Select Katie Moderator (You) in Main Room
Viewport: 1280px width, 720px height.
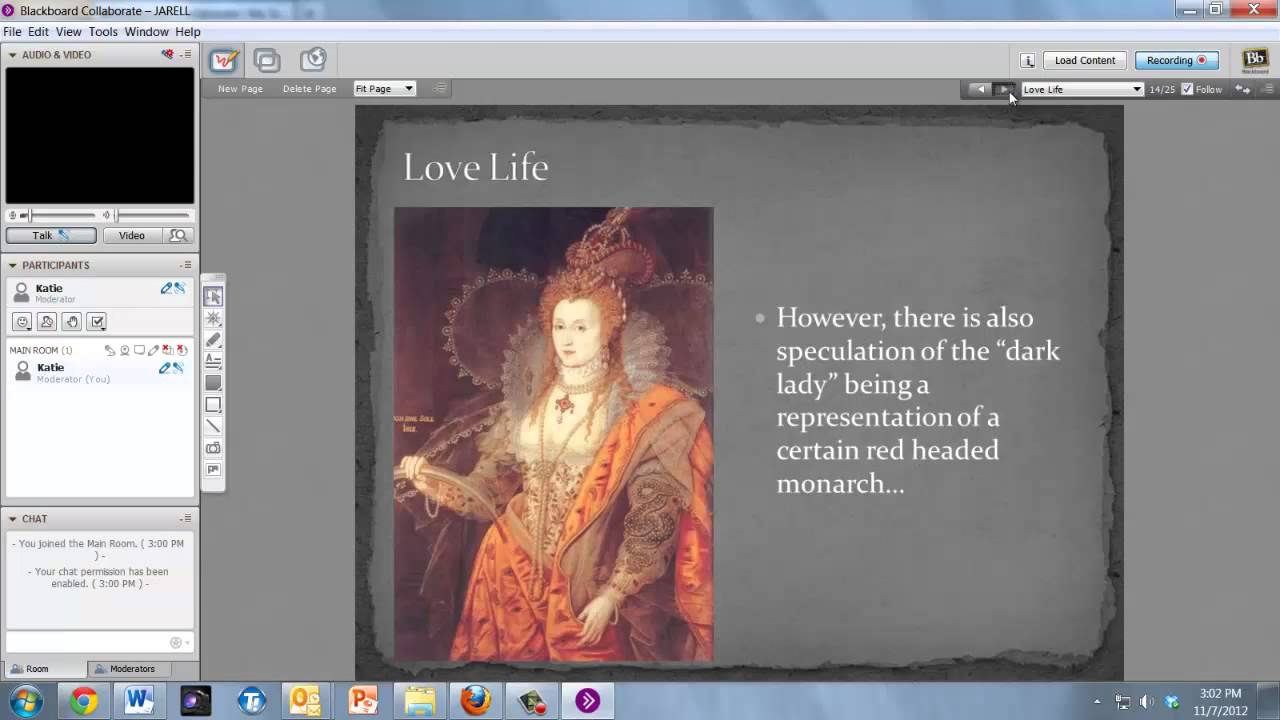[x=99, y=372]
